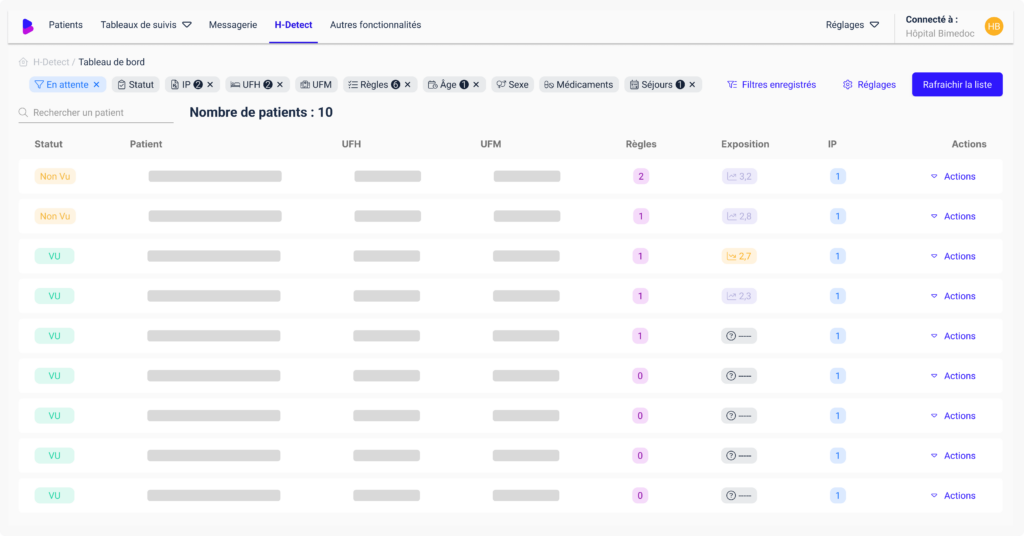Screen dimensions: 1024x536
Task: Click Hôpital Bimedoc connected account text
Action: point(940,33)
